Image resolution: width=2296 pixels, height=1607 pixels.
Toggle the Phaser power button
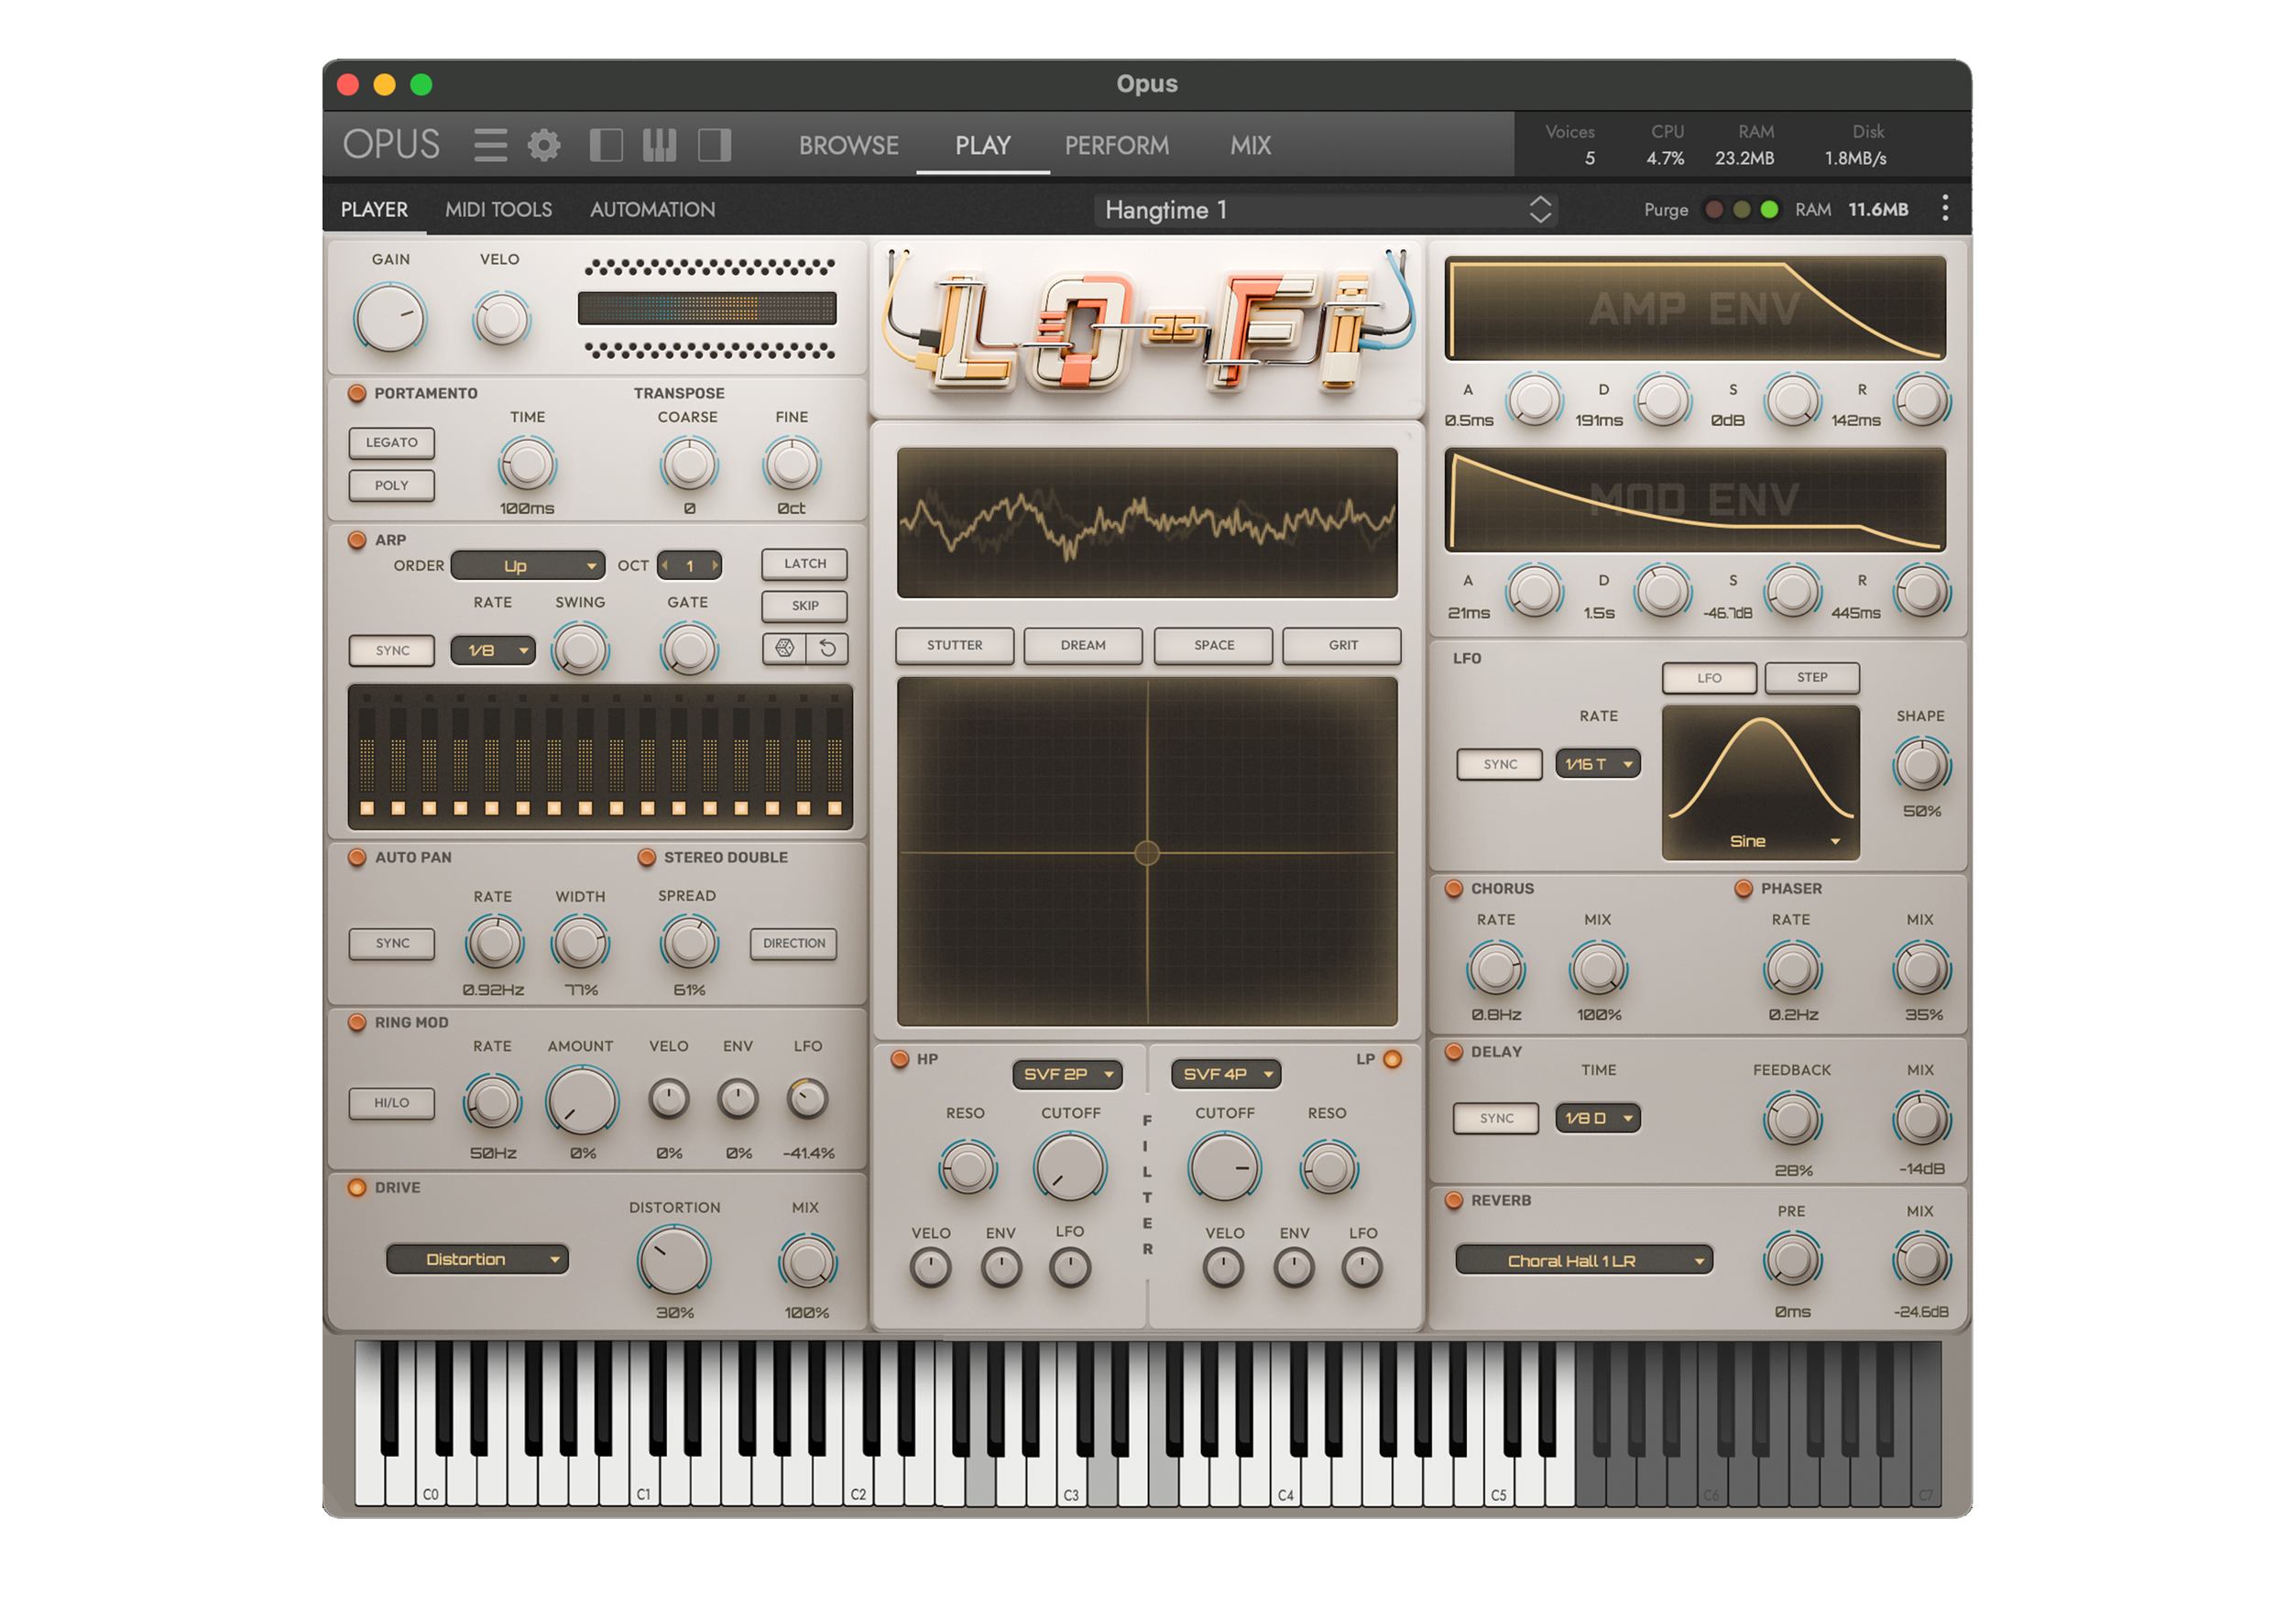coord(1743,888)
